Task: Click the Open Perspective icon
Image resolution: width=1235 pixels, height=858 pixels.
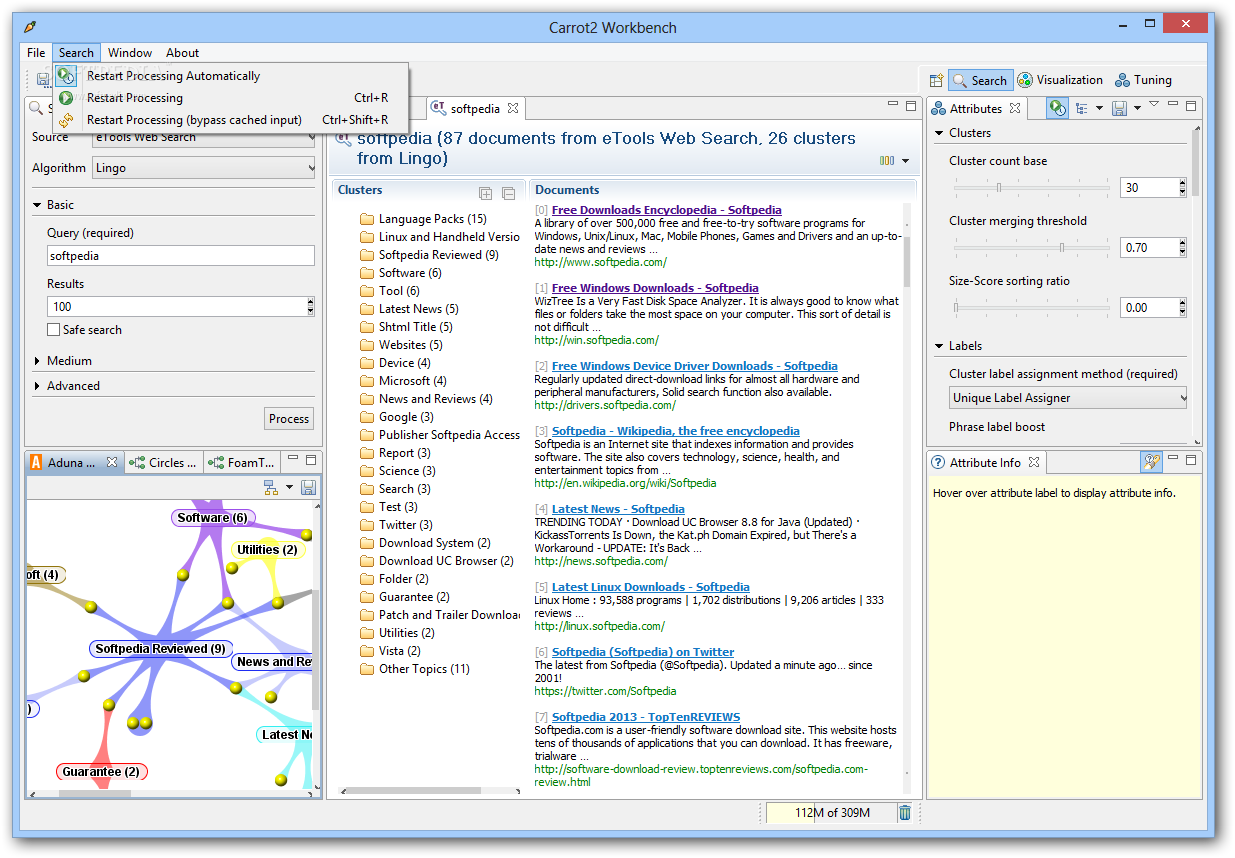Action: pyautogui.click(x=936, y=81)
